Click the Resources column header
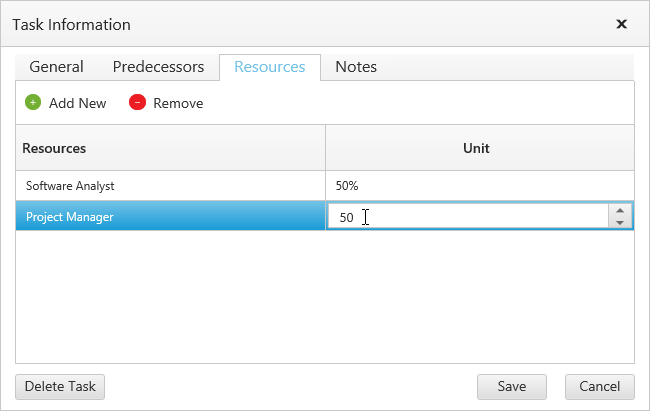Screen dimensions: 650x411 pyautogui.click(x=170, y=148)
